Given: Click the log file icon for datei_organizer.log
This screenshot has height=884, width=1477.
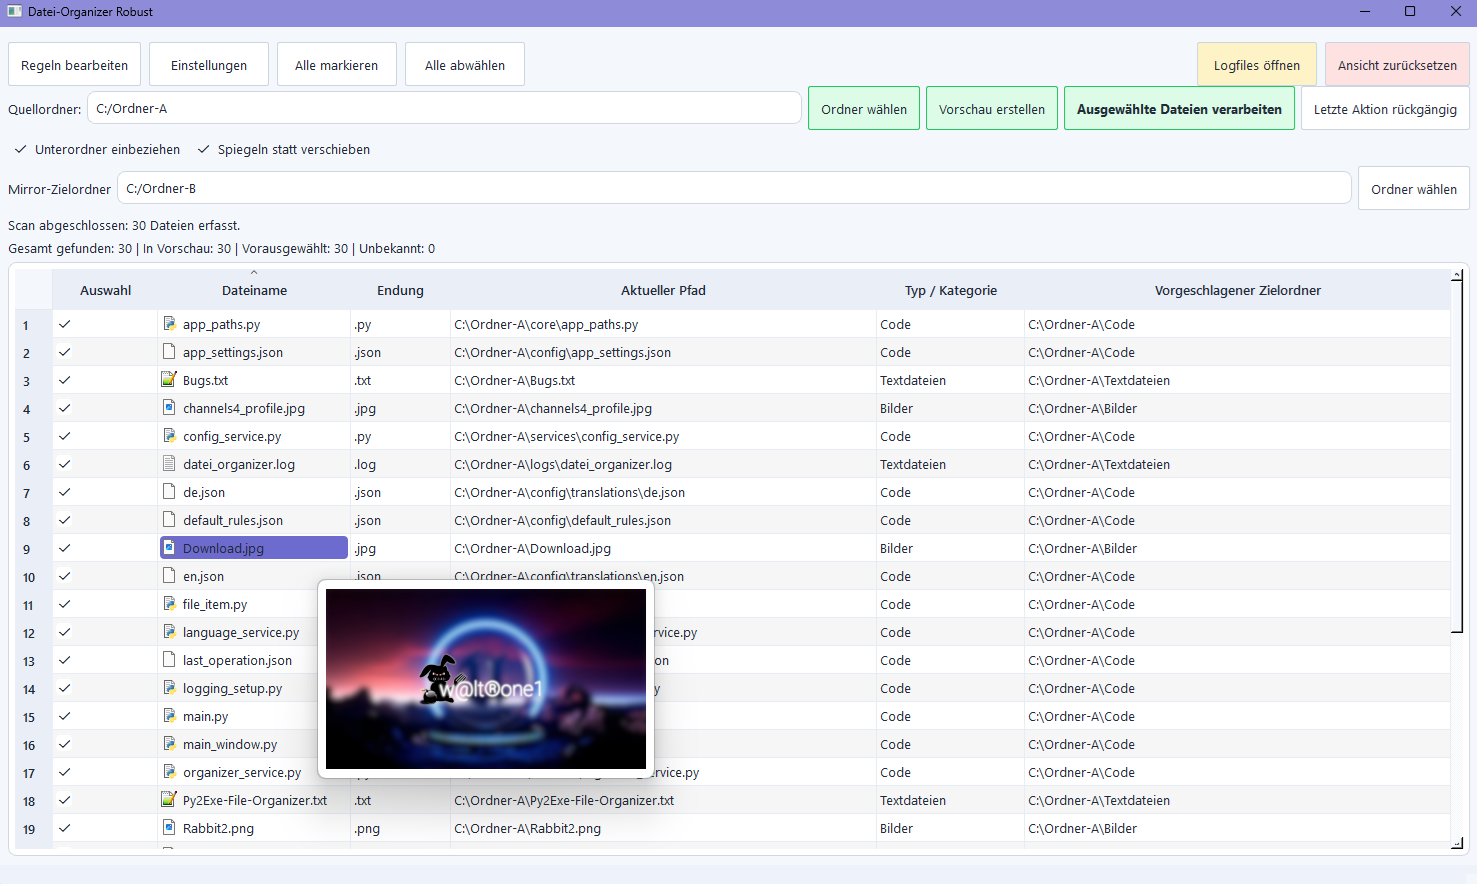Looking at the screenshot, I should pyautogui.click(x=169, y=464).
